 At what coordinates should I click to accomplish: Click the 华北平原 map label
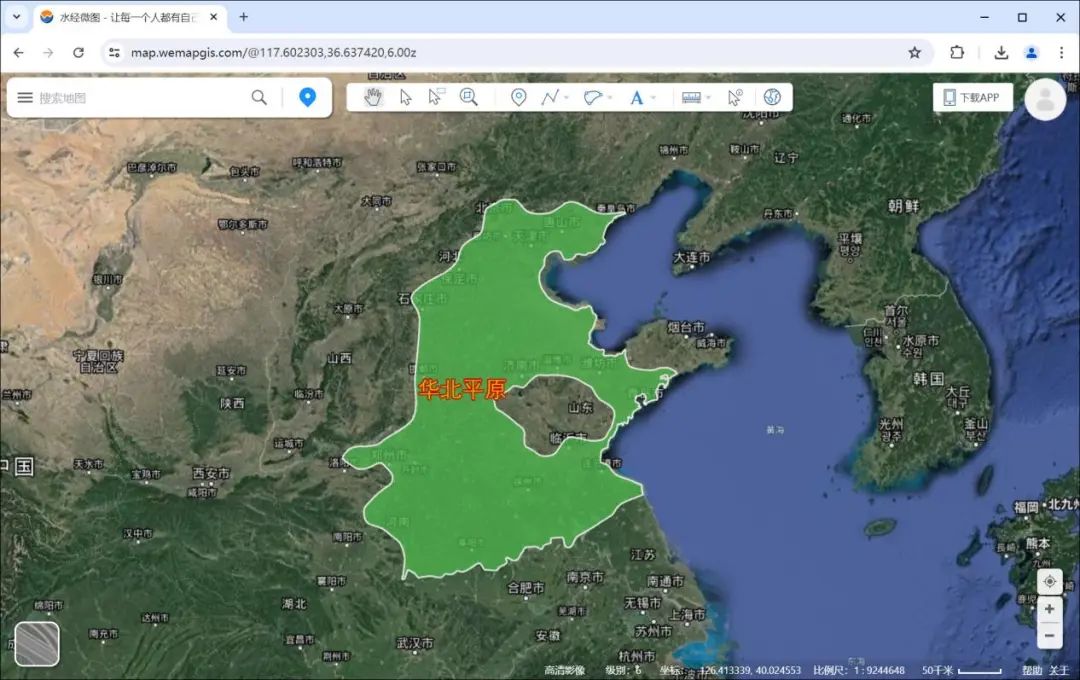pos(462,389)
